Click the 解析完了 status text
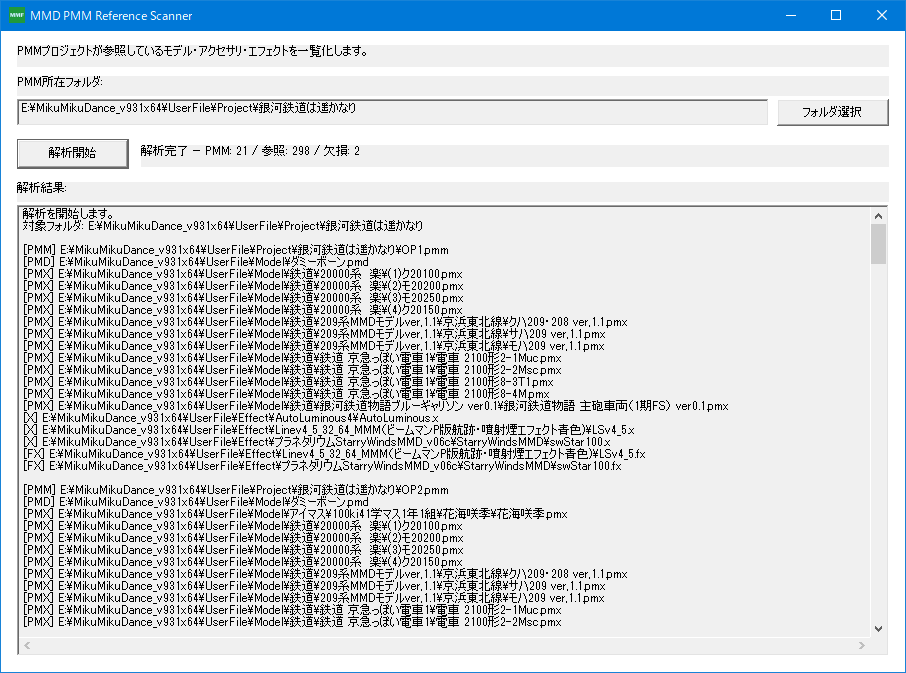This screenshot has height=673, width=906. tap(250, 151)
